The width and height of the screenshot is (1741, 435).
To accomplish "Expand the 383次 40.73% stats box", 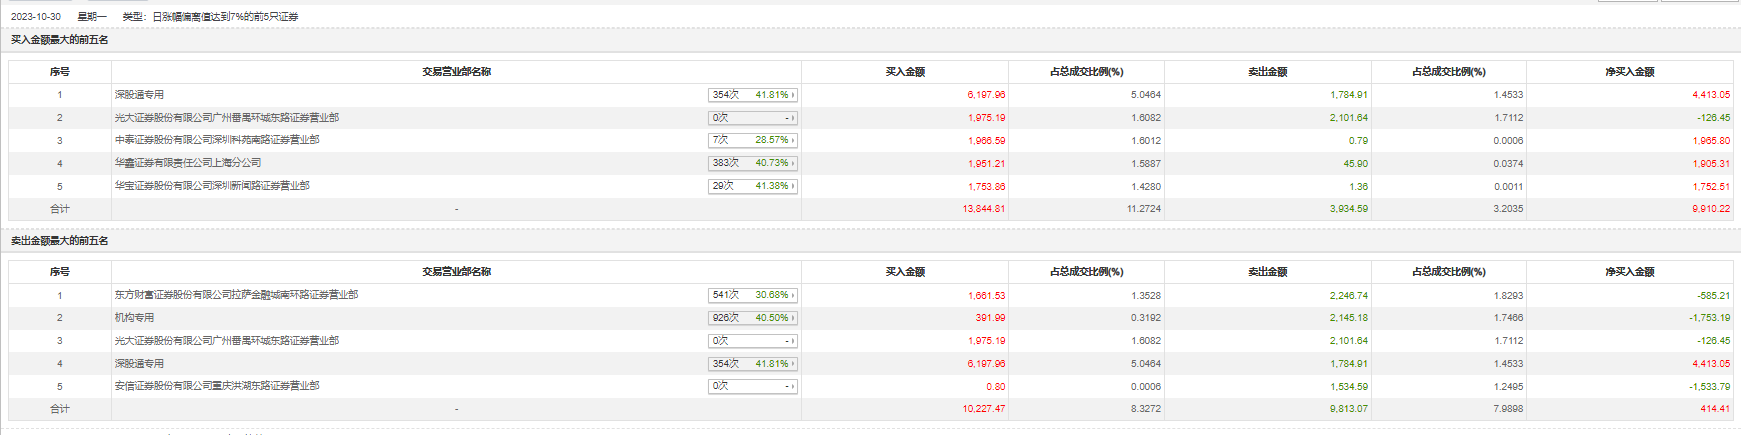I will [x=752, y=163].
